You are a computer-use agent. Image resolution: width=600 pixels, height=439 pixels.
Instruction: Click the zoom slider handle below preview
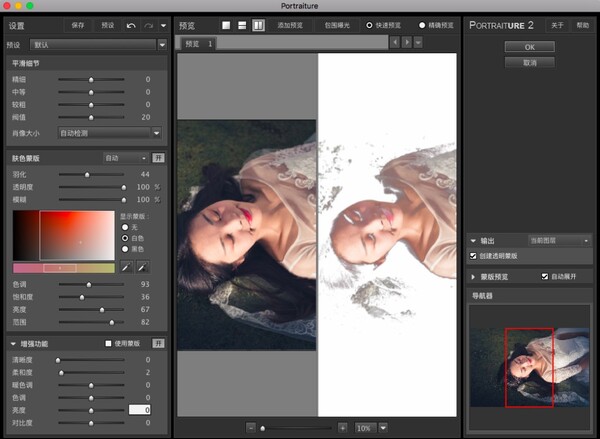[x=262, y=428]
